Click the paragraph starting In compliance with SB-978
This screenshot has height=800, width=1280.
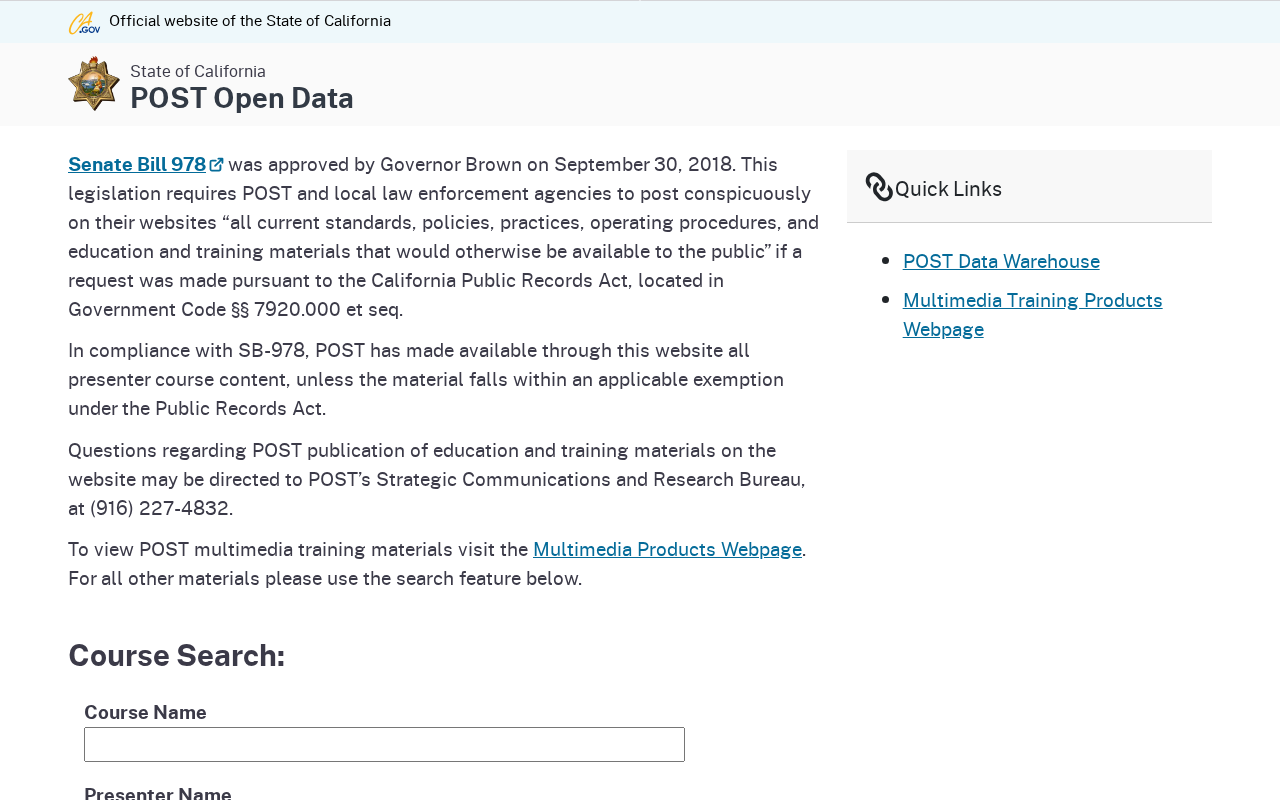click(x=426, y=379)
